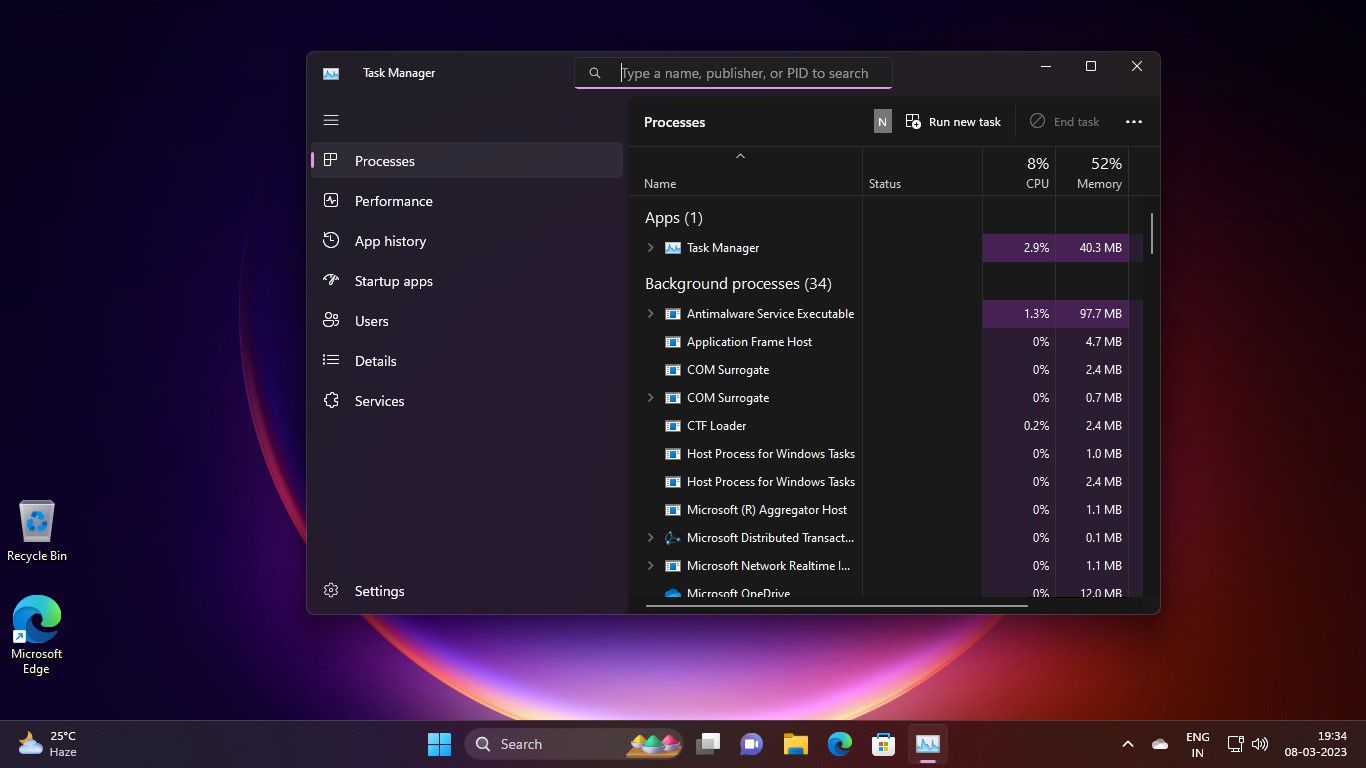1366x768 pixels.
Task: Open Microsoft Edge from the taskbar
Action: [x=840, y=744]
